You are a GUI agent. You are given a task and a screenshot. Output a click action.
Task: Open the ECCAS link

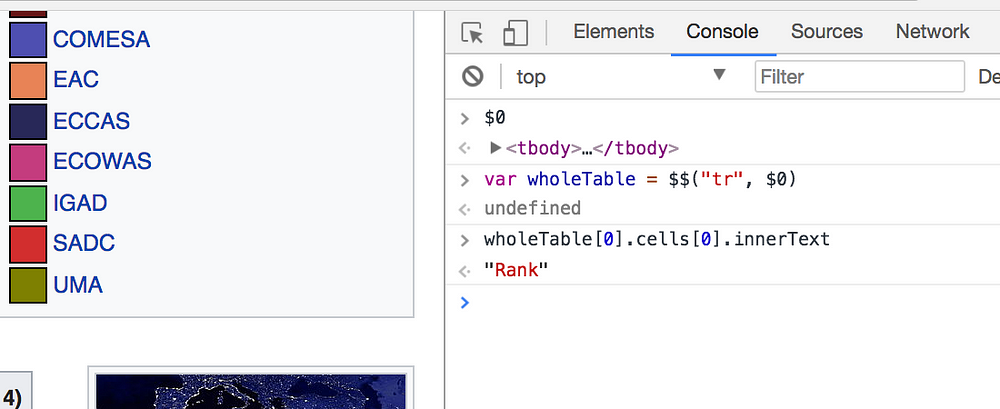tap(91, 121)
